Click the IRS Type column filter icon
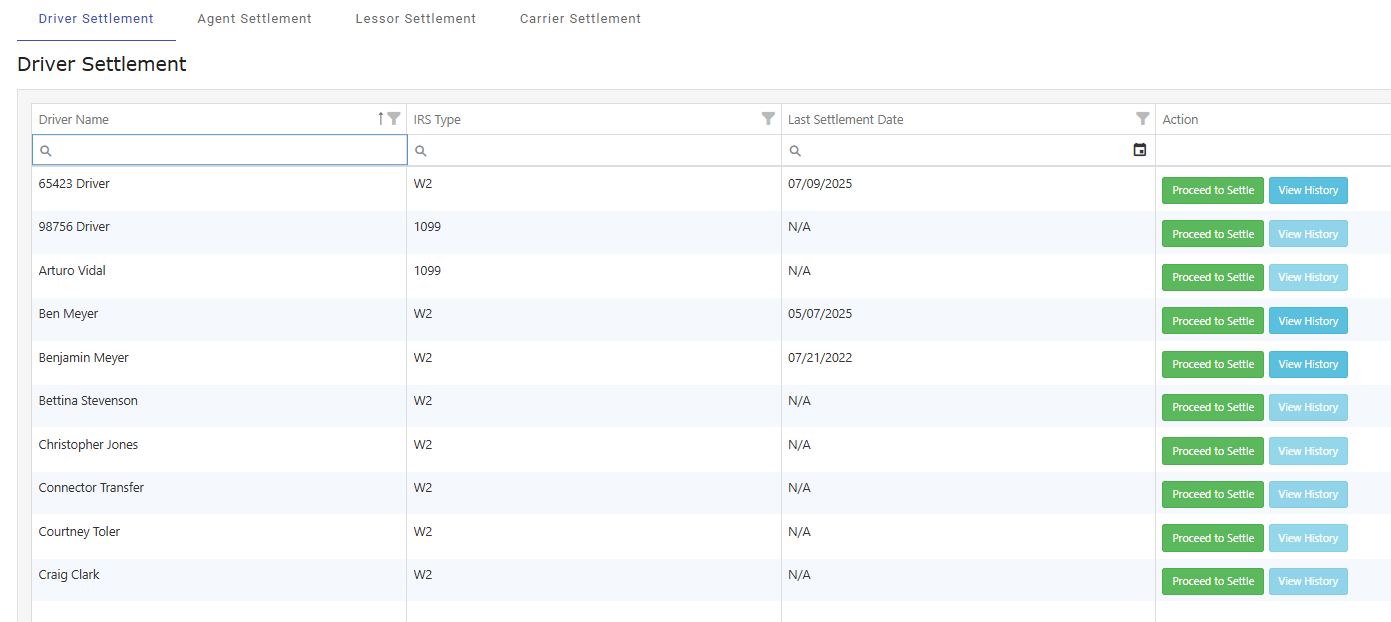The width and height of the screenshot is (1391, 622). (x=768, y=119)
